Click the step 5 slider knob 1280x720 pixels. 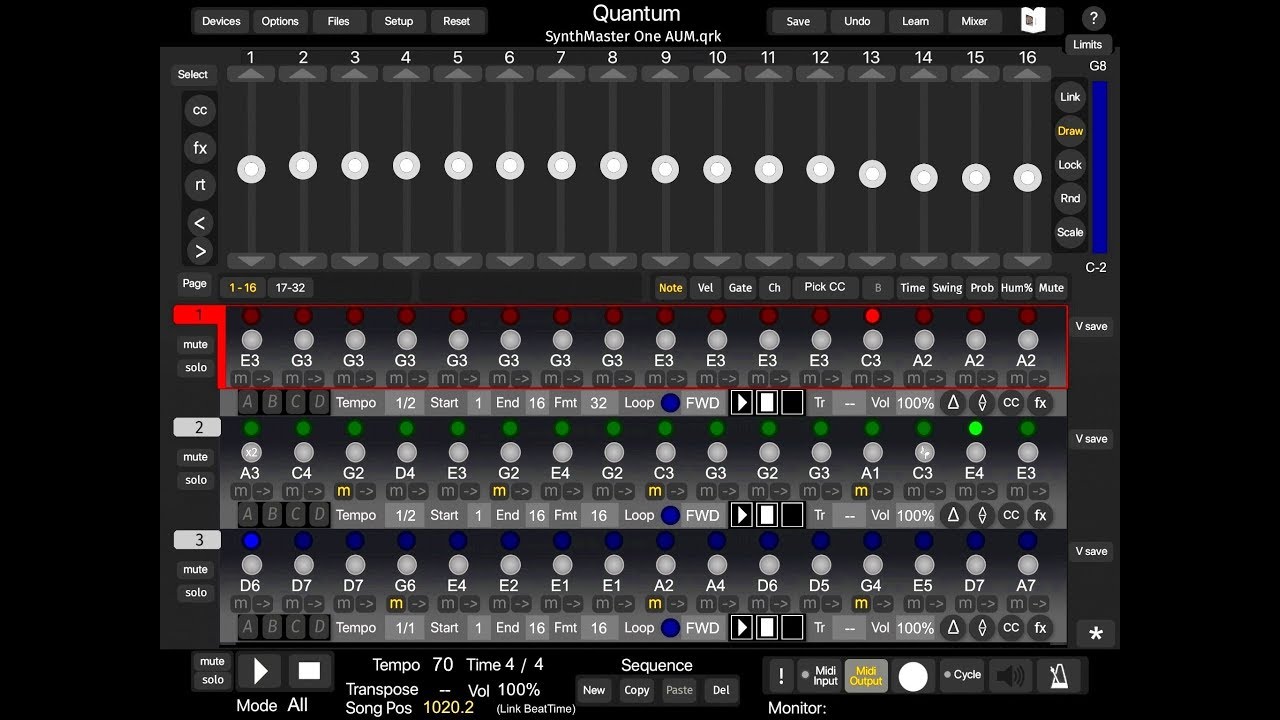coord(458,165)
